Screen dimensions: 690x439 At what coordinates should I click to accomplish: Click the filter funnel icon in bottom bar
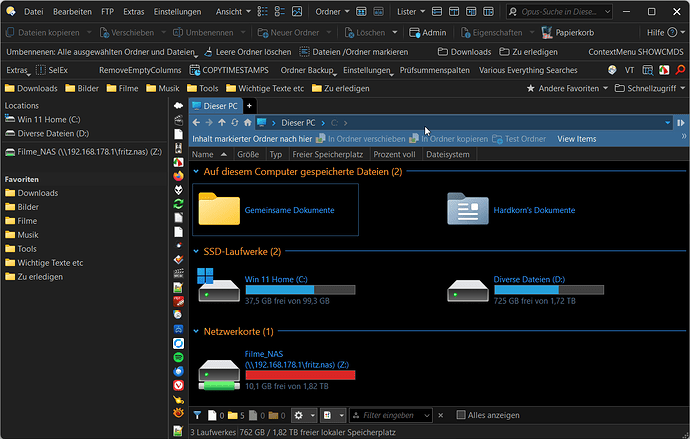pyautogui.click(x=197, y=415)
